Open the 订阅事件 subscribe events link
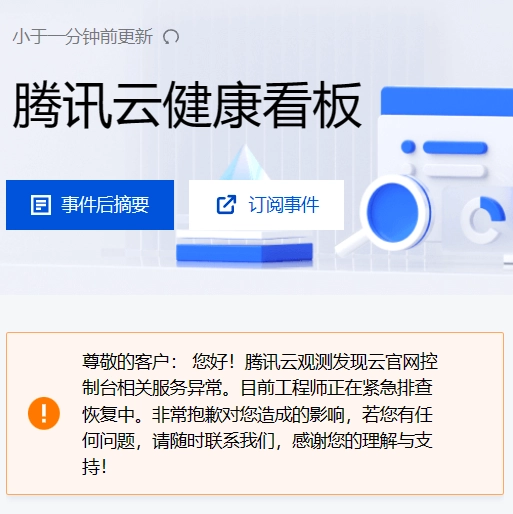 [x=266, y=205]
